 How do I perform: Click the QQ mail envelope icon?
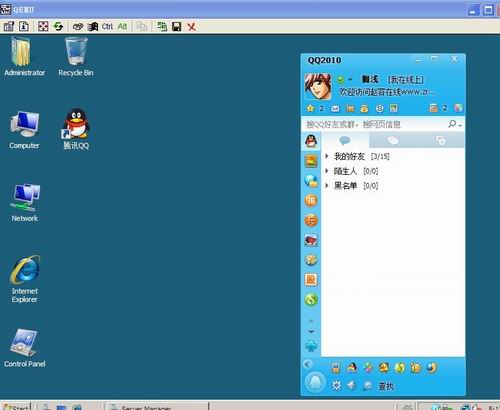click(335, 109)
